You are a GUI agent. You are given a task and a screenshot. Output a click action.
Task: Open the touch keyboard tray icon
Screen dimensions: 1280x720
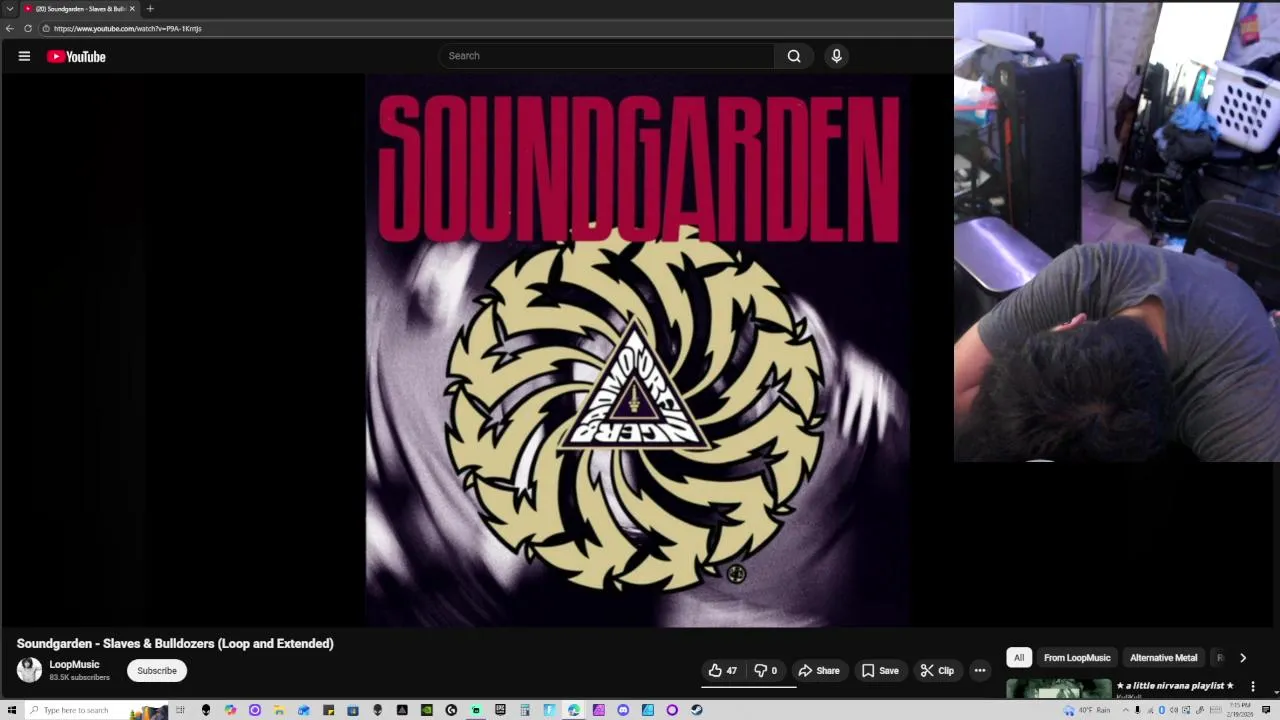(1215, 710)
